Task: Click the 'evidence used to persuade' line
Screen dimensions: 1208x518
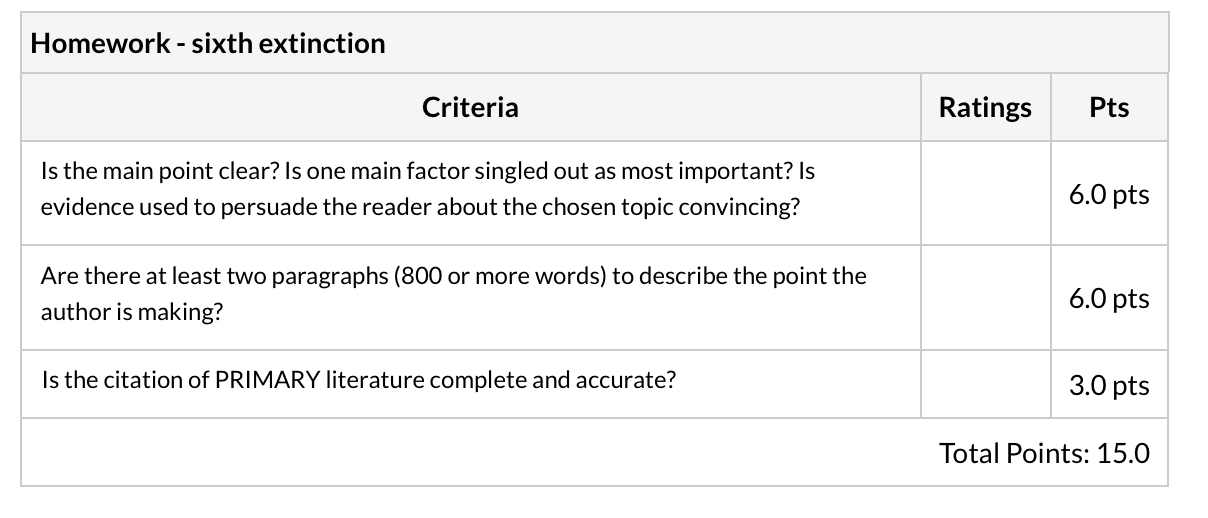Action: click(420, 211)
